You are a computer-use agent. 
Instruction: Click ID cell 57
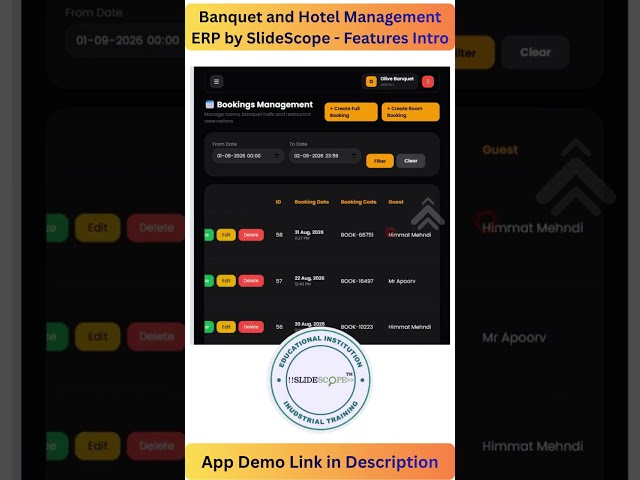point(279,281)
